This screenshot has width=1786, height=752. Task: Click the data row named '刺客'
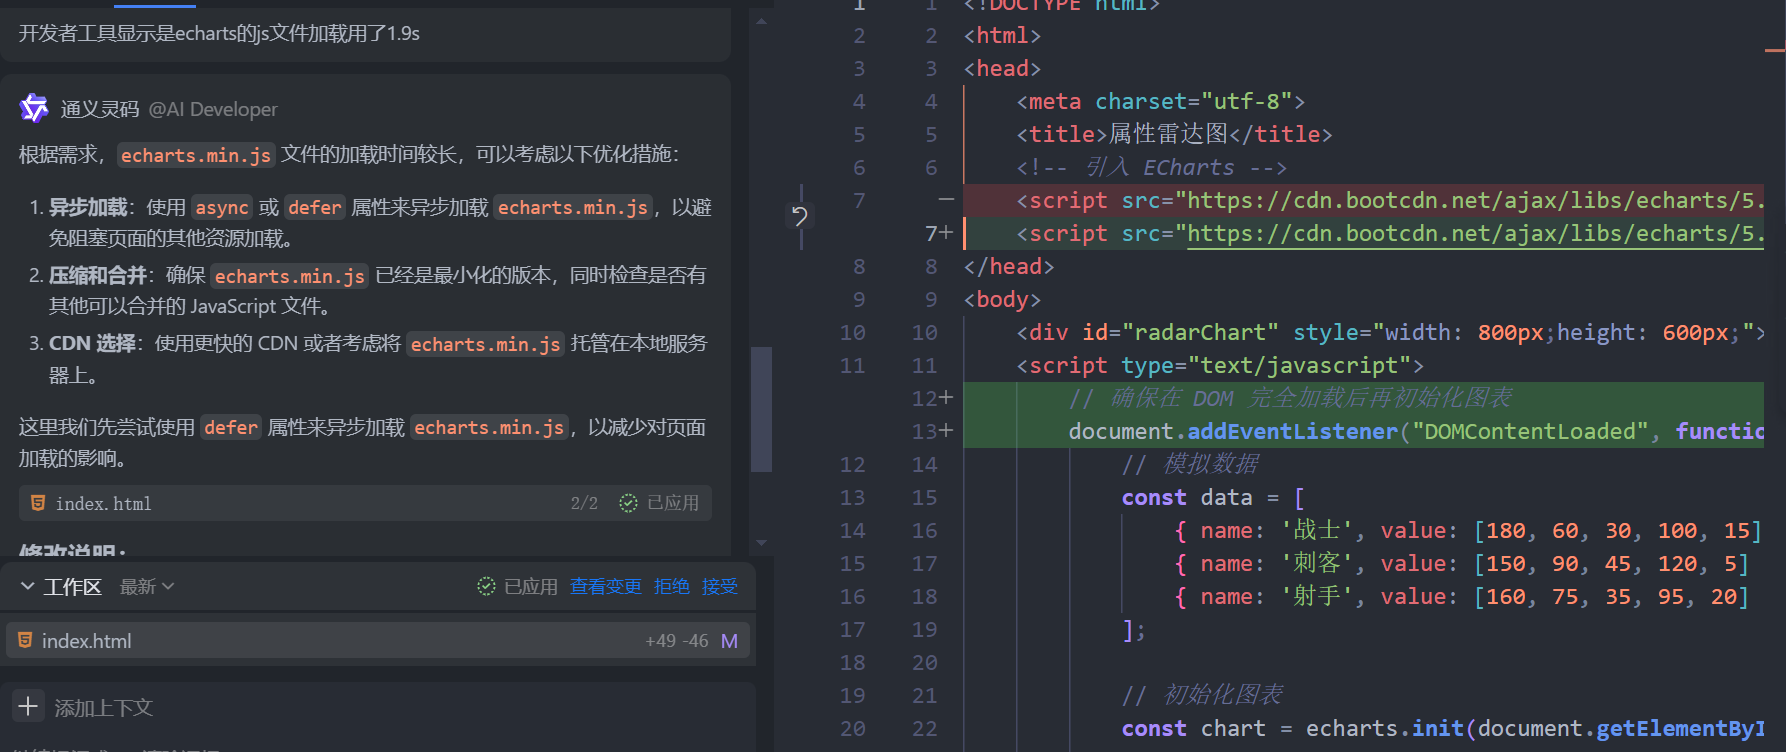[x=1461, y=563]
